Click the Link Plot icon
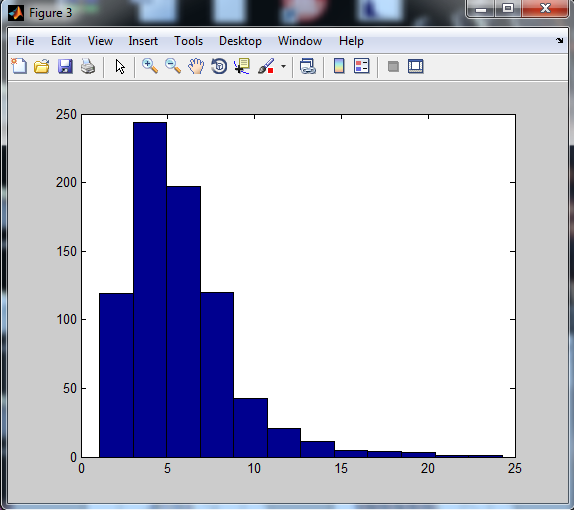The height and width of the screenshot is (510, 574). [308, 67]
